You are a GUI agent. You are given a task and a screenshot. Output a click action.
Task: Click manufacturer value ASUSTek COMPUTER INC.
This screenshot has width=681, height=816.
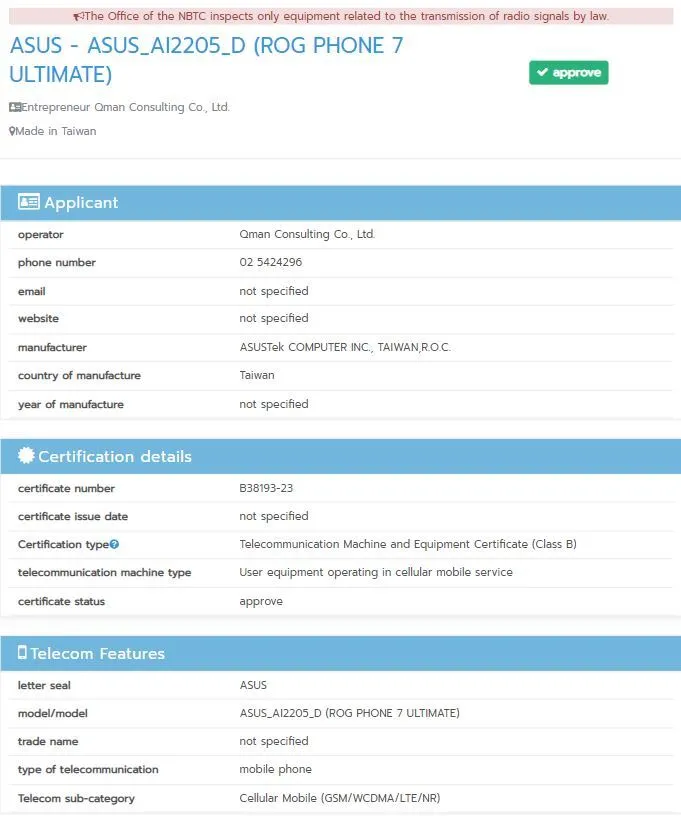(x=345, y=347)
